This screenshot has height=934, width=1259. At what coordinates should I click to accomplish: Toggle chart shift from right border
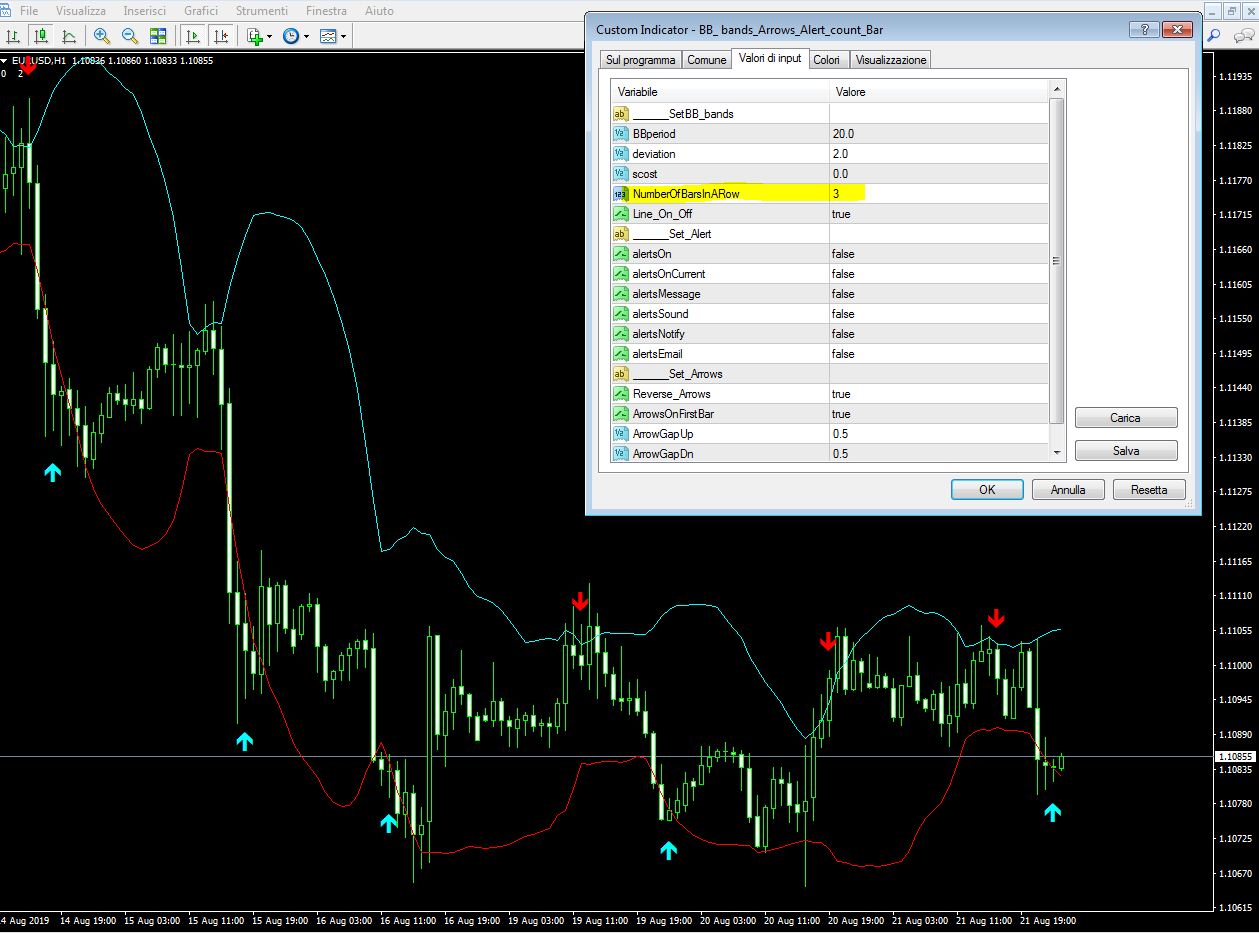point(220,36)
